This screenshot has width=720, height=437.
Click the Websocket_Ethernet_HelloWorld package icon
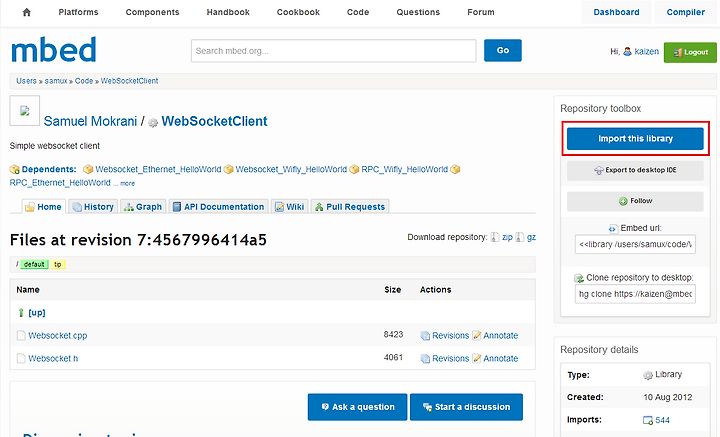pyautogui.click(x=88, y=169)
